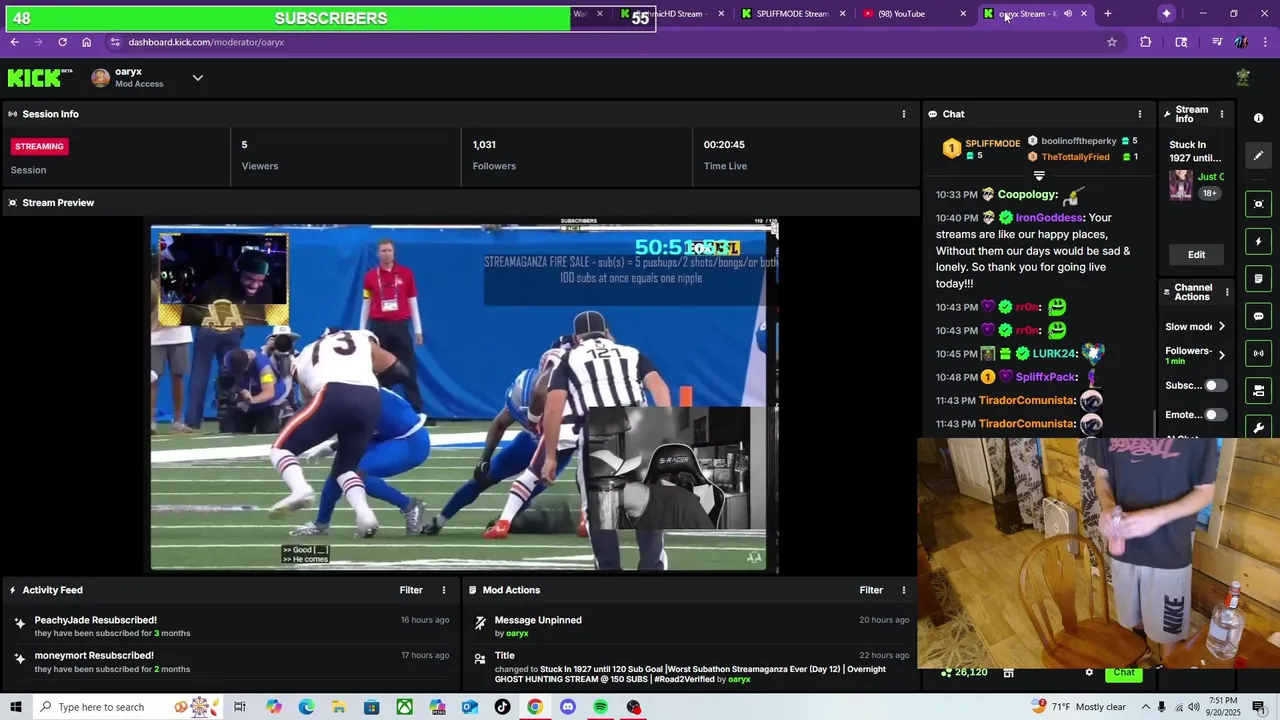Bookmark this page with the star icon
Screen dimensions: 1280x720
1111,42
